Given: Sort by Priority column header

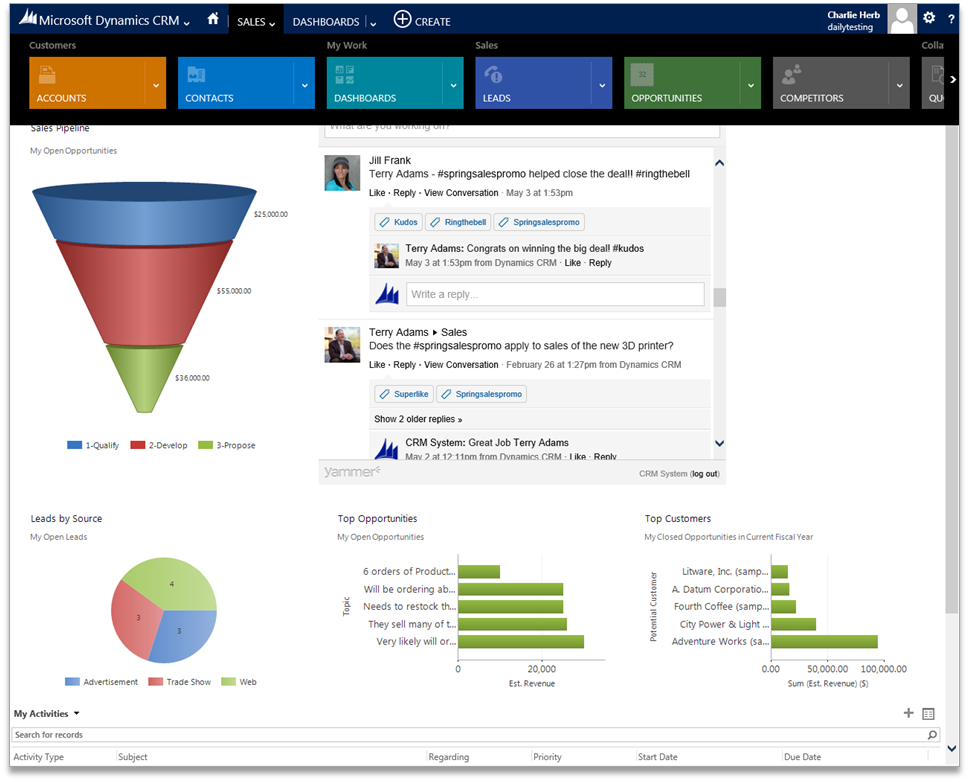Looking at the screenshot, I should coord(548,757).
